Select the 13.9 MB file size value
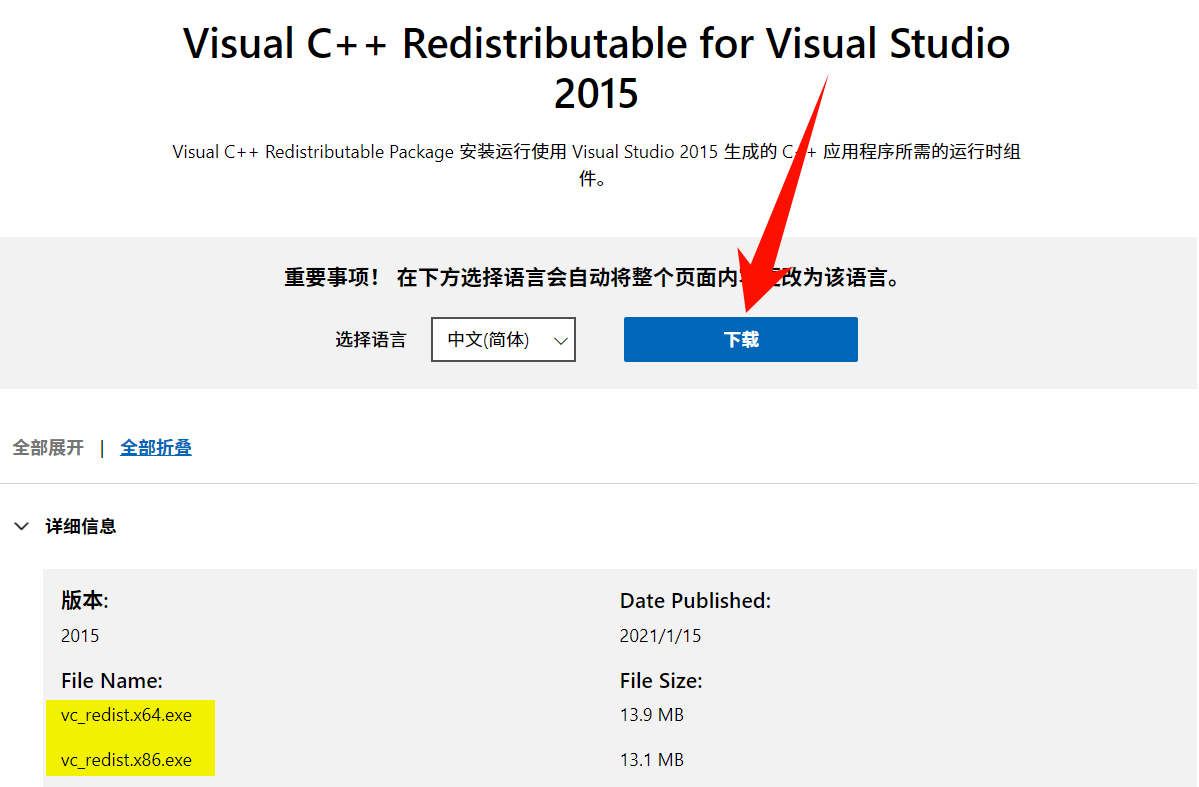1199x787 pixels. pos(650,714)
